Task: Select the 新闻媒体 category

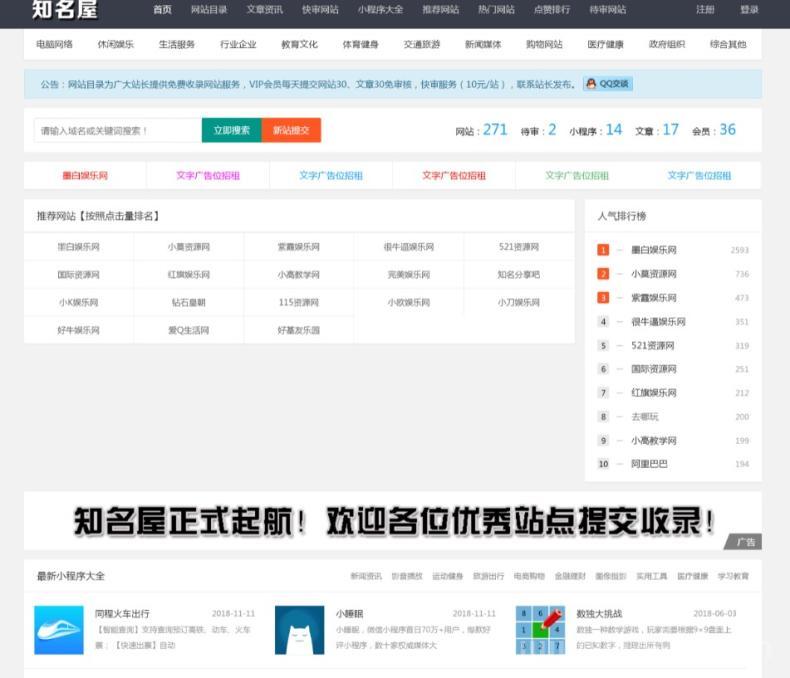Action: pyautogui.click(x=483, y=44)
